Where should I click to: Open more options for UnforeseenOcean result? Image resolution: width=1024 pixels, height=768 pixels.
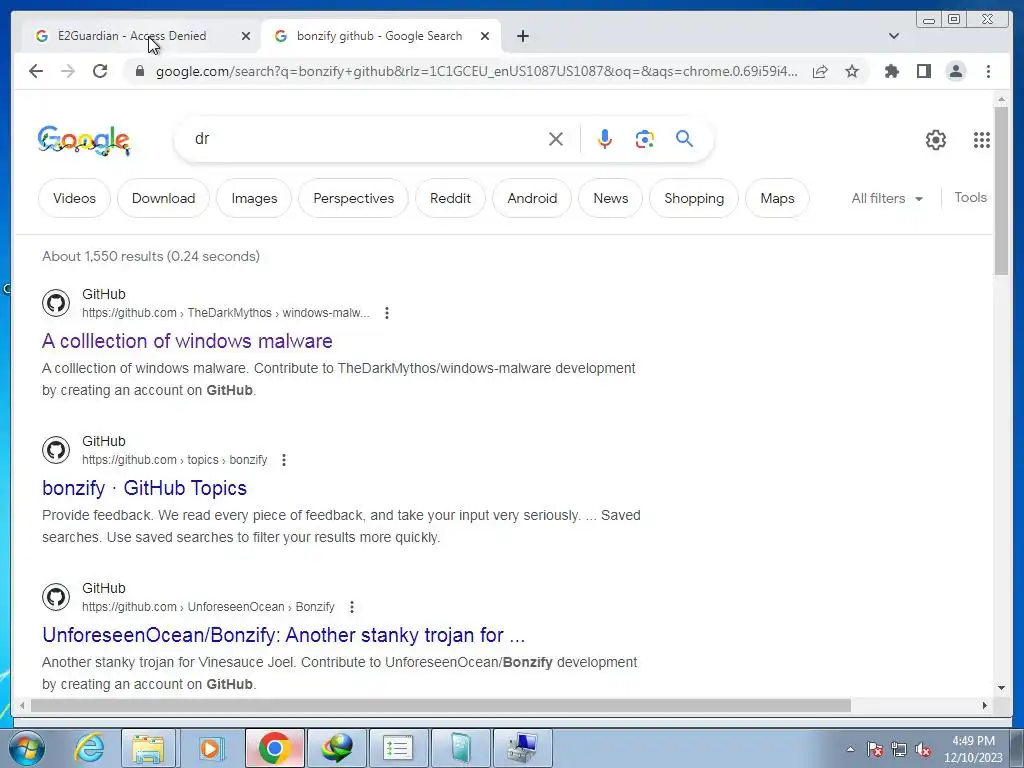(351, 607)
